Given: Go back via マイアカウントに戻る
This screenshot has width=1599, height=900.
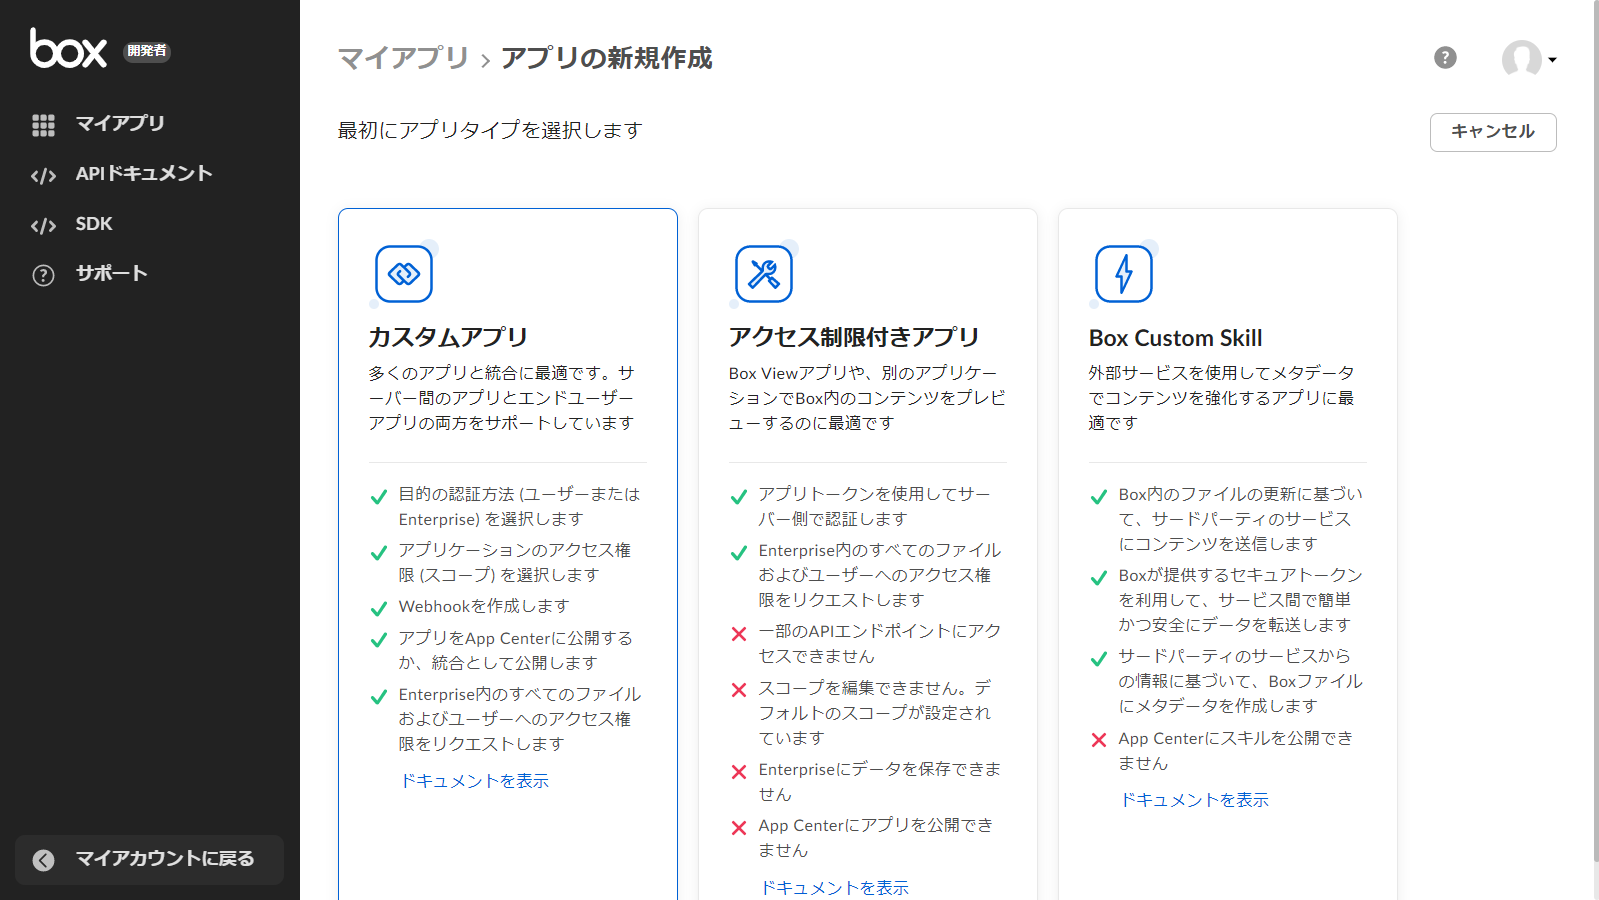Looking at the screenshot, I should [x=150, y=860].
